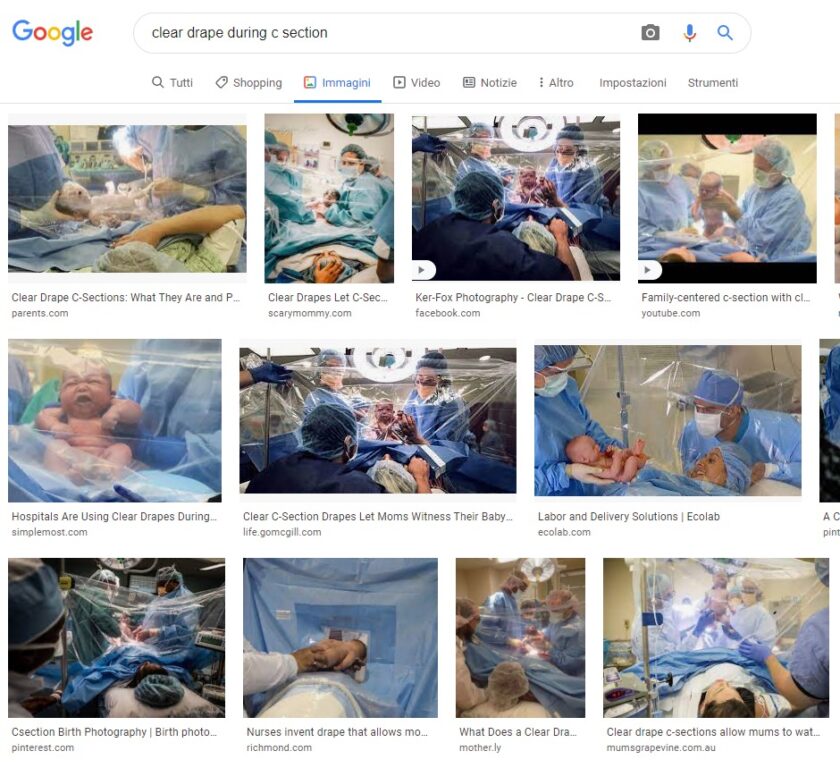Activate the microphone voice search icon
This screenshot has width=840, height=768.
689,33
